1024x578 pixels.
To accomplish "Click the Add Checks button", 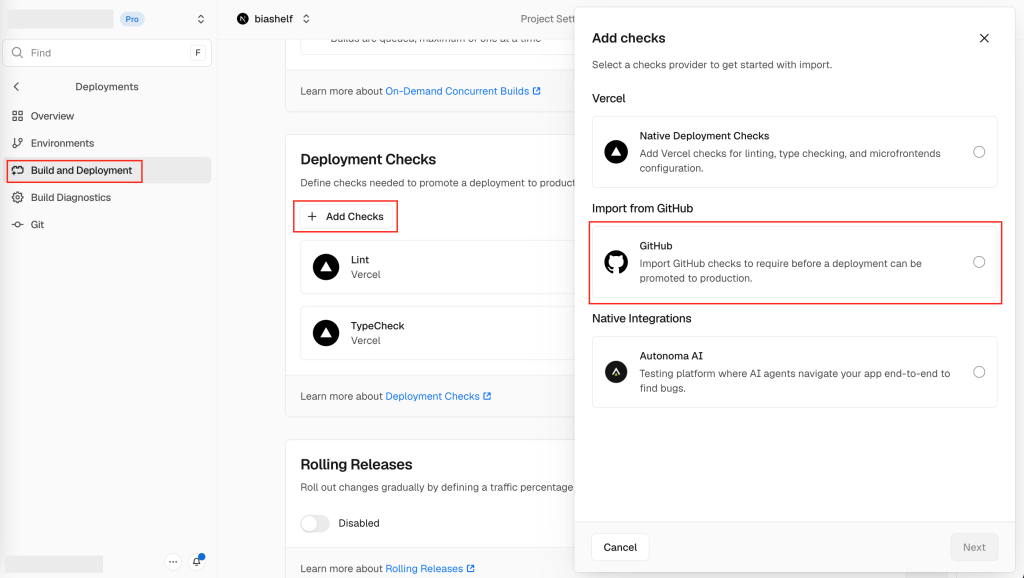I will point(345,217).
